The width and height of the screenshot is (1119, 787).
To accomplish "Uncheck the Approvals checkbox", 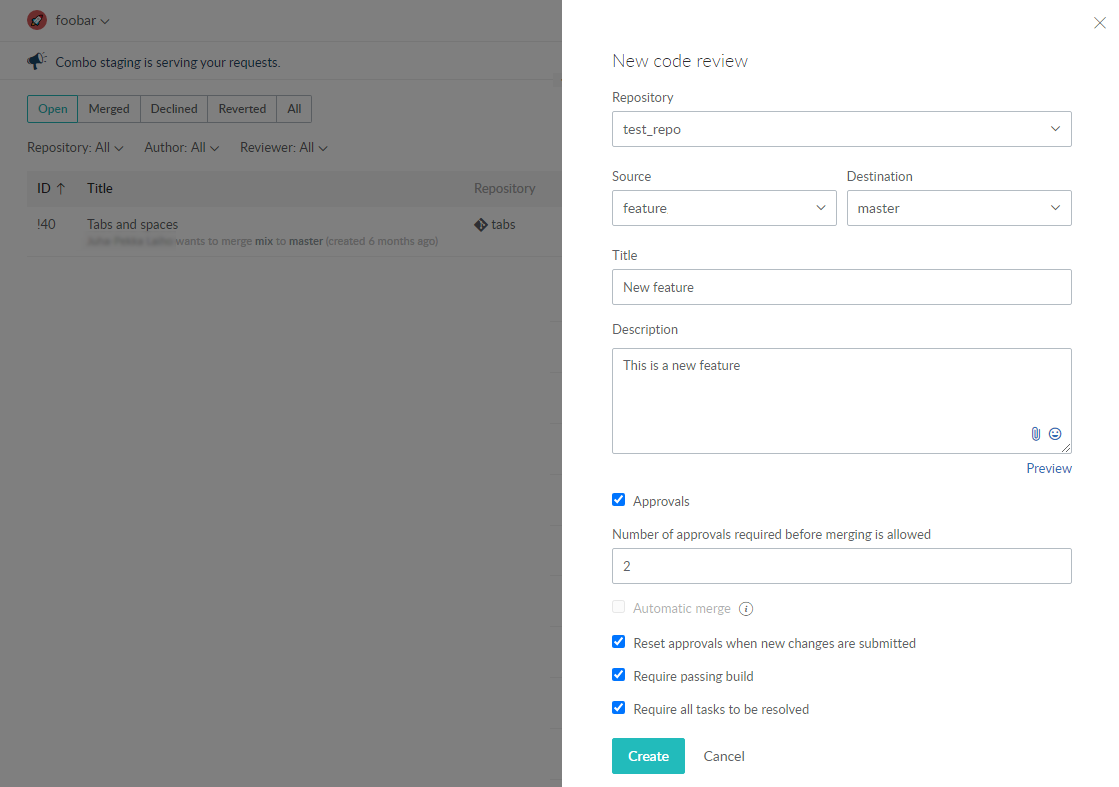I will click(x=618, y=500).
